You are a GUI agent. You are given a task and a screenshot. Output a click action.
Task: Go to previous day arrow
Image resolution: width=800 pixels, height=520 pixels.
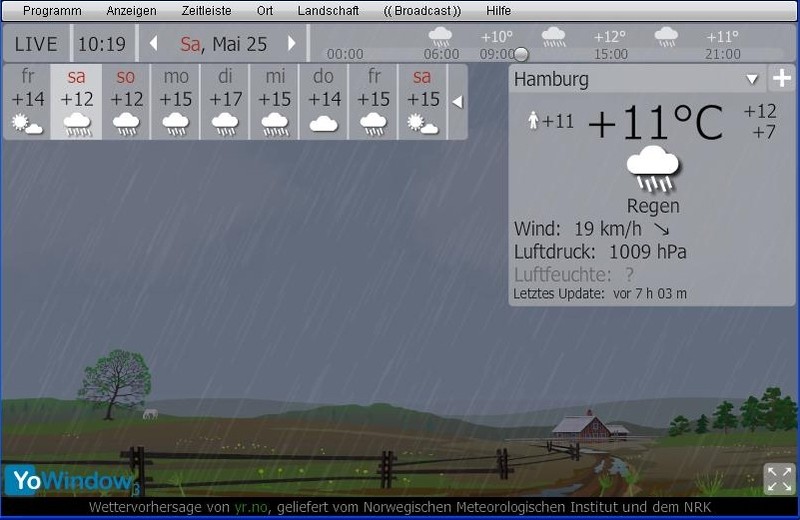pyautogui.click(x=153, y=44)
